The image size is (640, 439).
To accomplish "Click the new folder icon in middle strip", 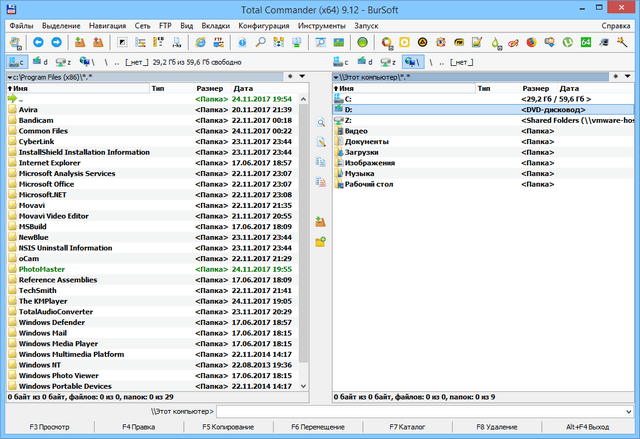I will coord(321,242).
